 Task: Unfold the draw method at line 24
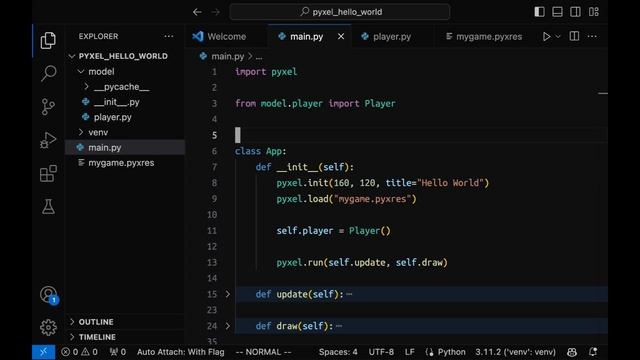[228, 326]
